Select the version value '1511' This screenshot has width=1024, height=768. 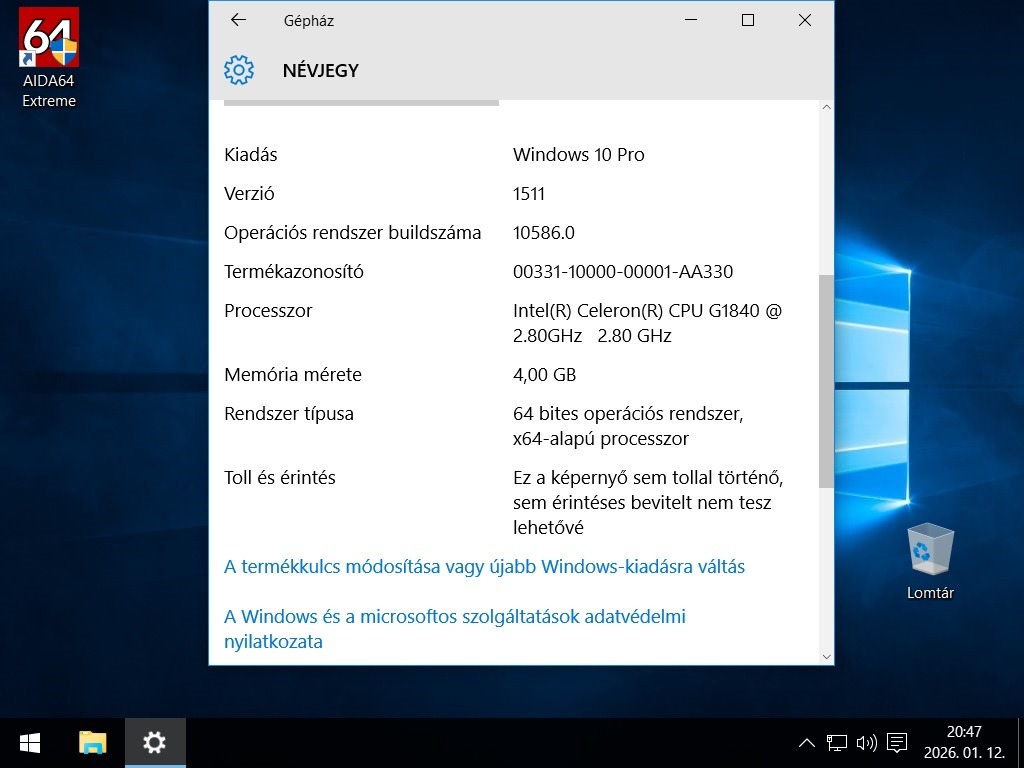(x=529, y=194)
